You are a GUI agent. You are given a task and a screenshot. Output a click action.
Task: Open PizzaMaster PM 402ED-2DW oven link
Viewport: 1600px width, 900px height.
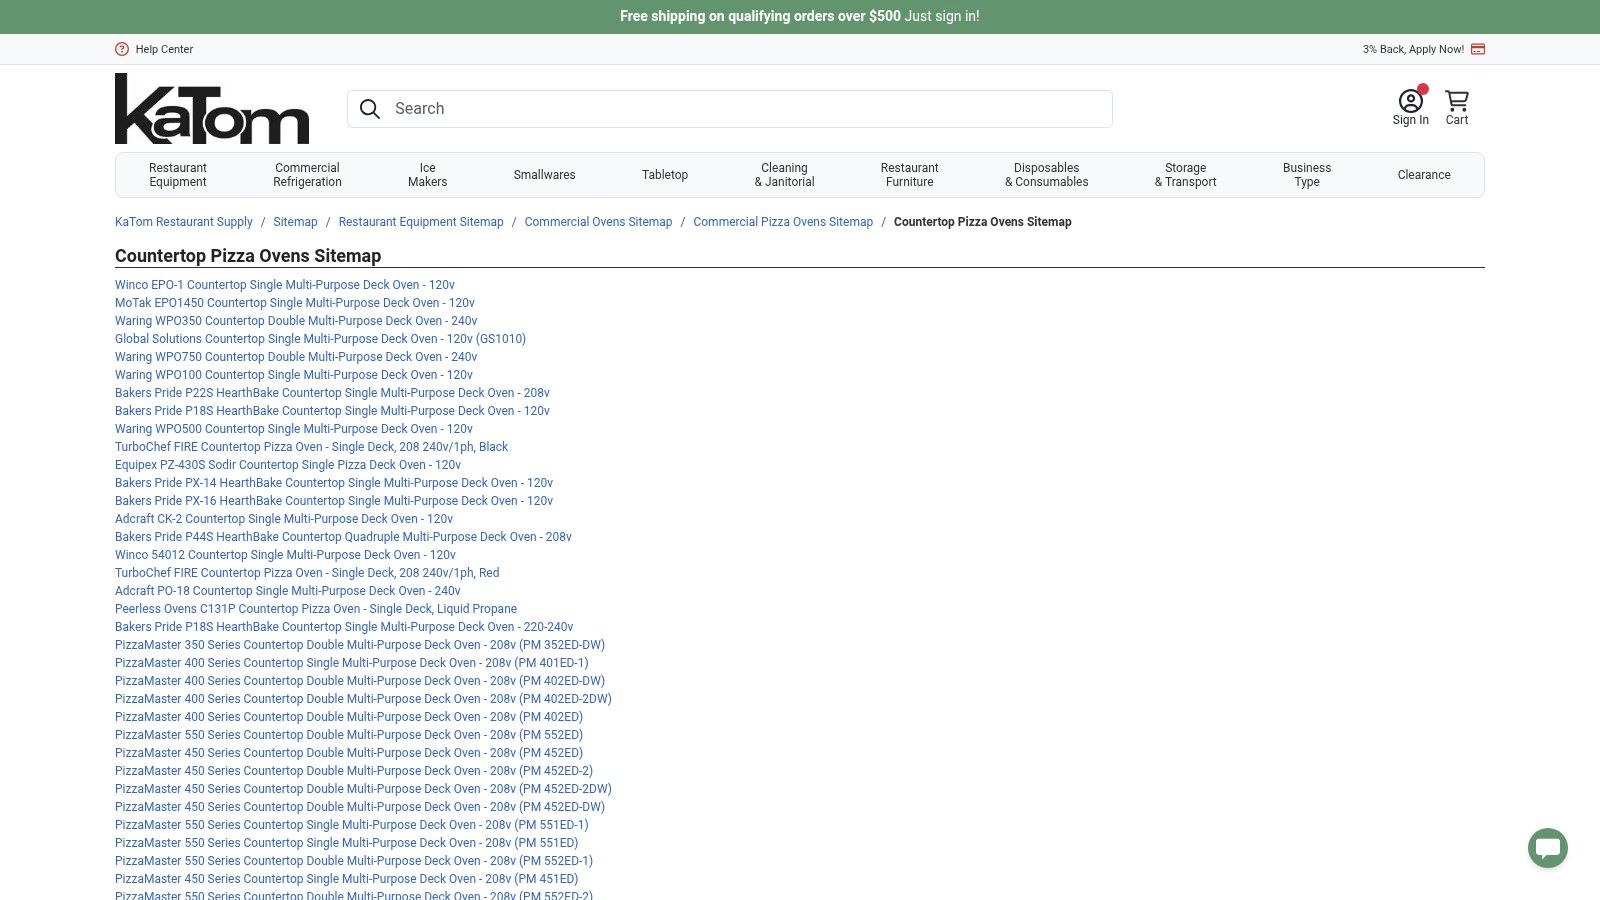363,699
